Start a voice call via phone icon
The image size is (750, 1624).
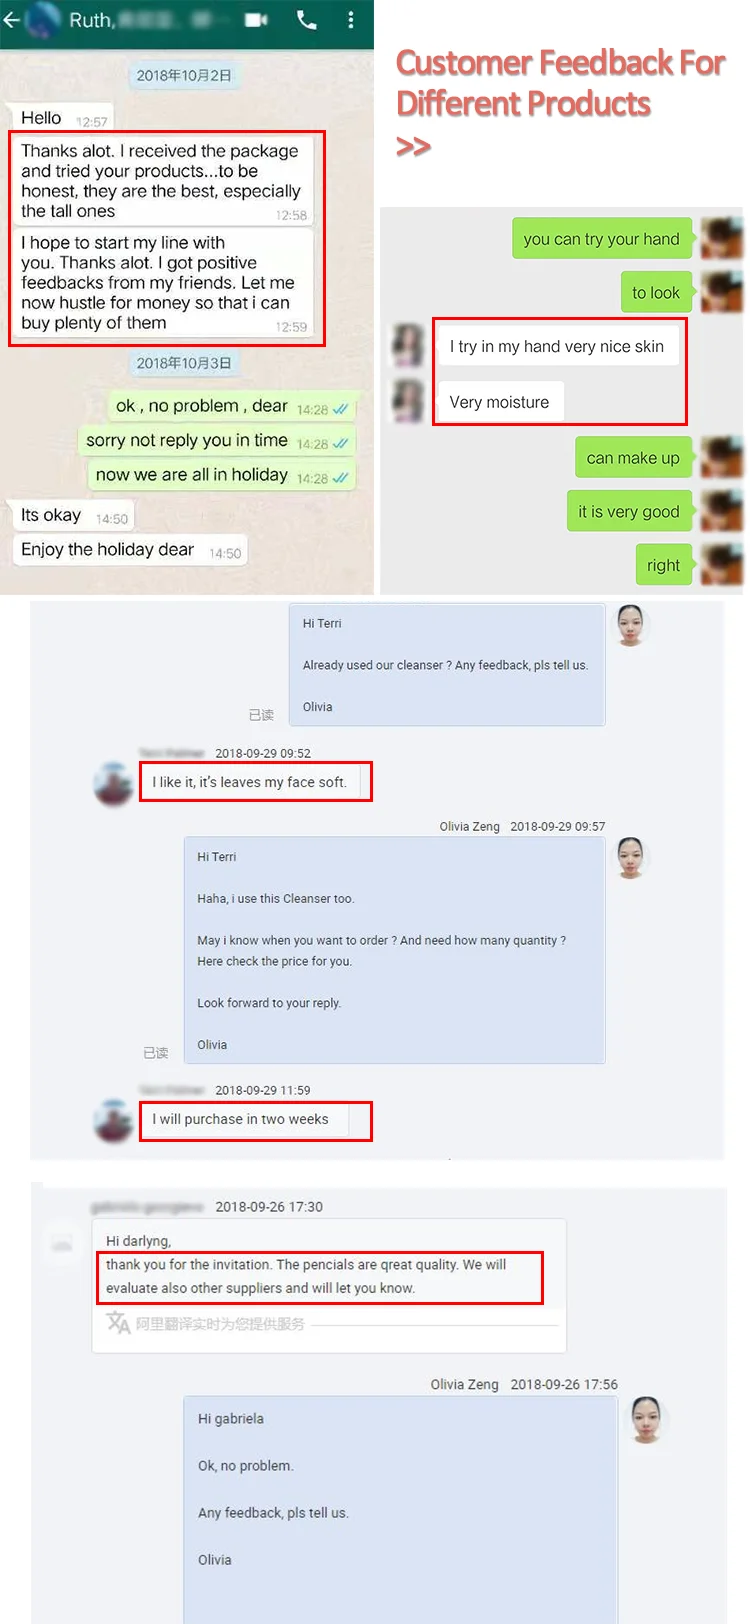coord(307,19)
